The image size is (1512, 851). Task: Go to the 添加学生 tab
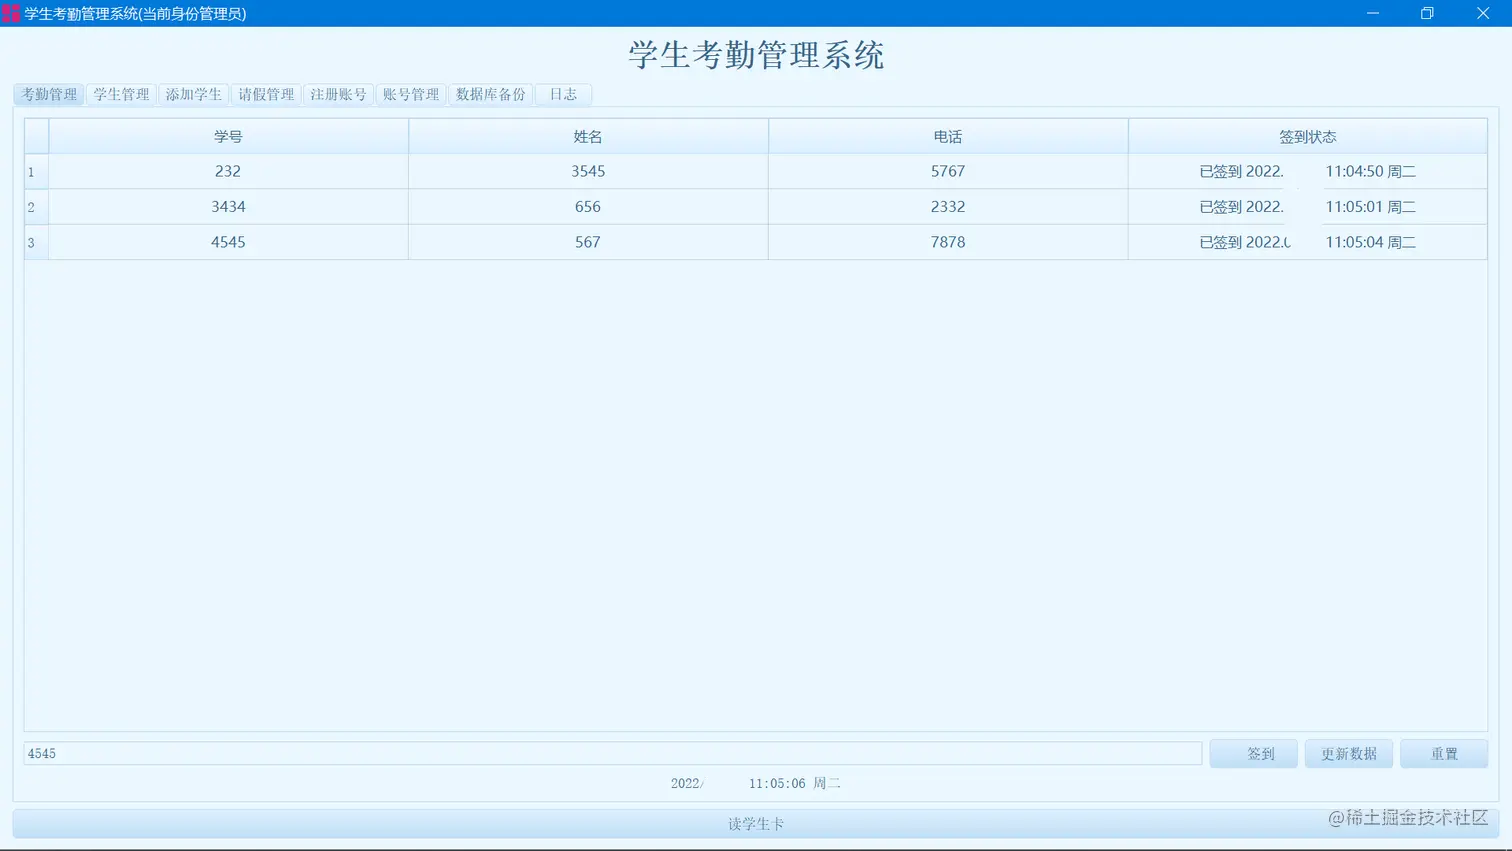(x=193, y=94)
